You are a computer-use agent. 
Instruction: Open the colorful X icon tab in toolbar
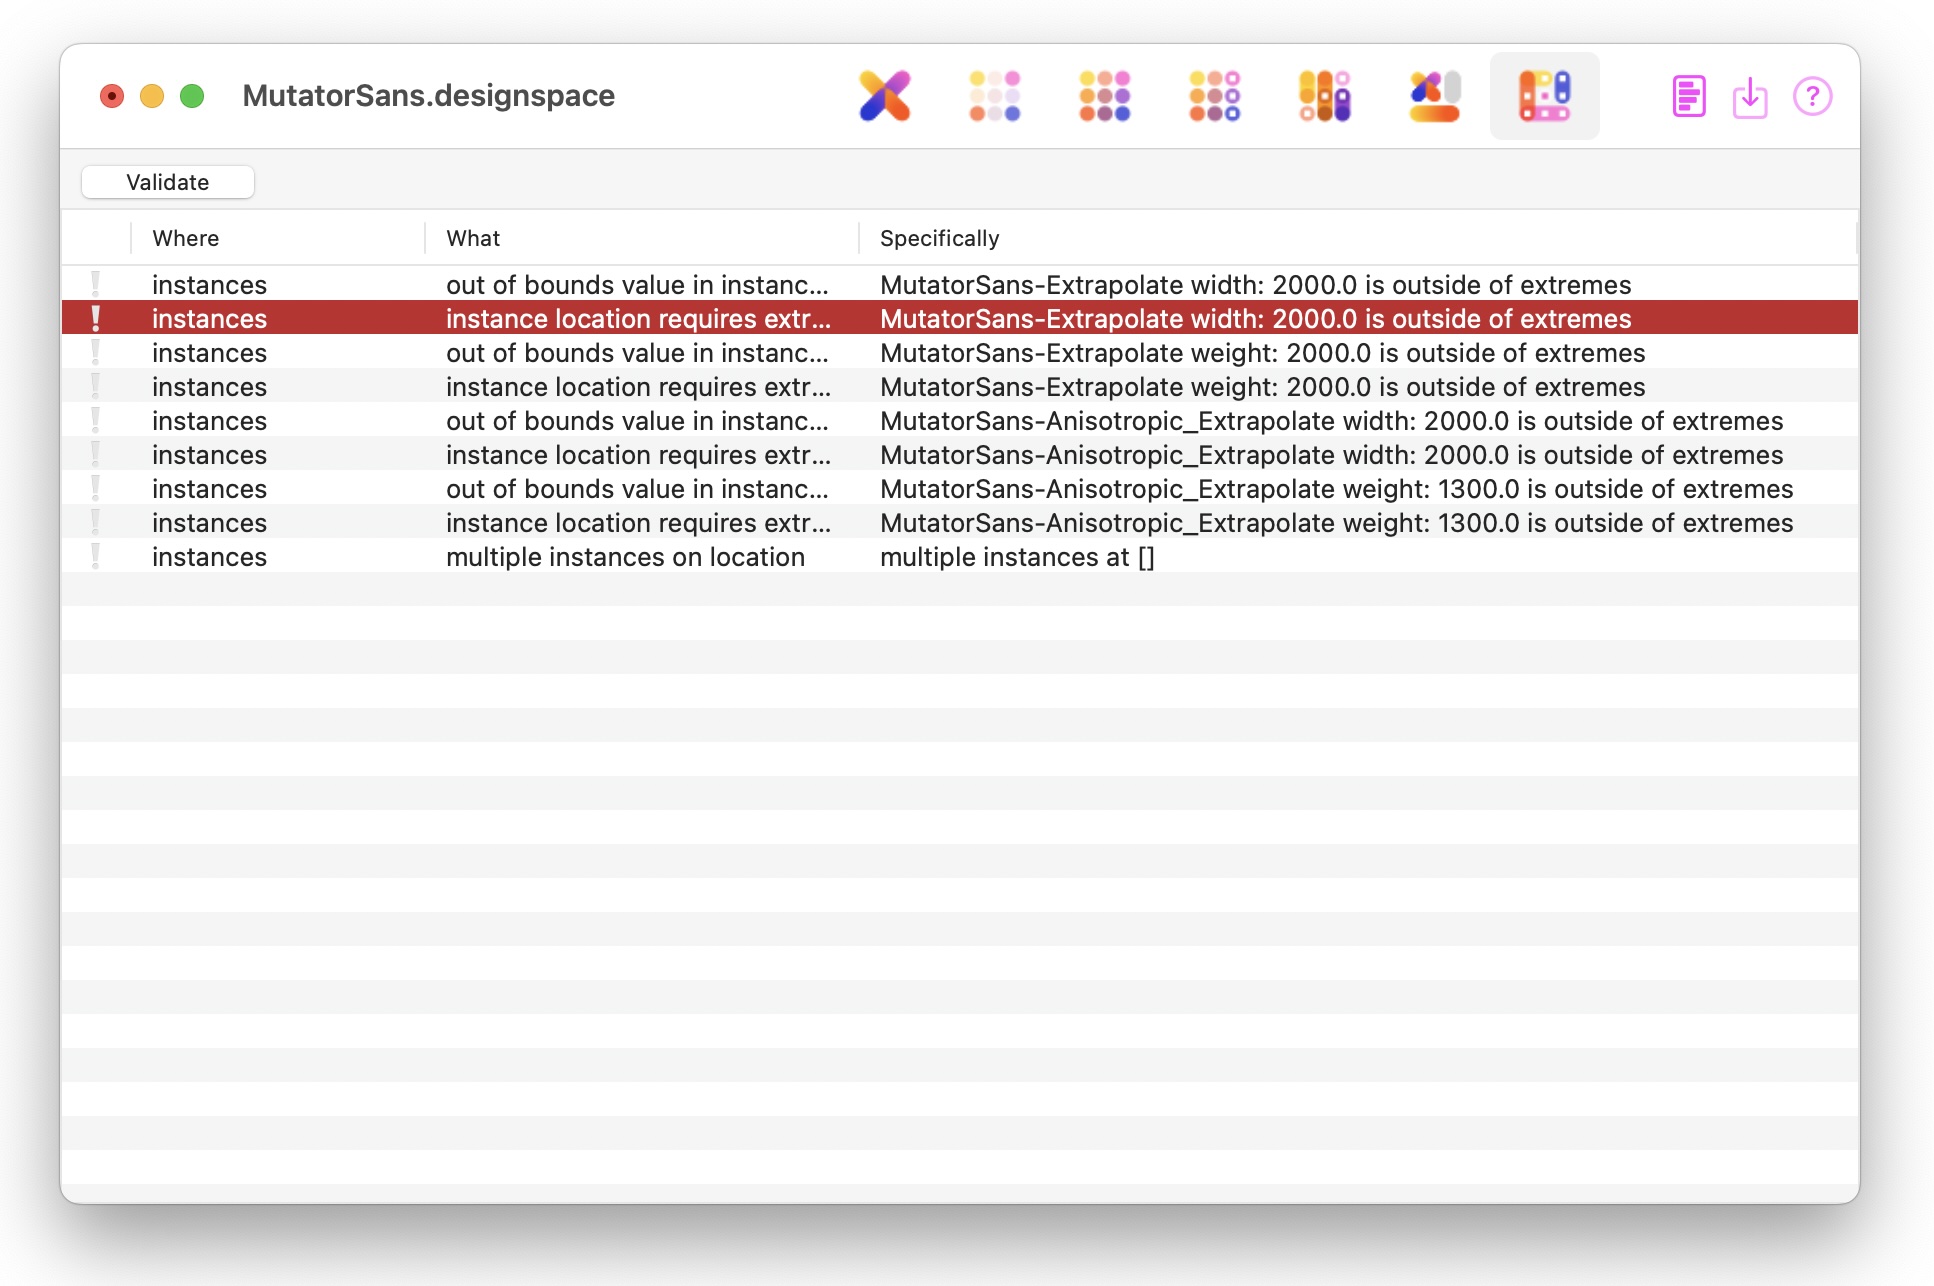(885, 96)
